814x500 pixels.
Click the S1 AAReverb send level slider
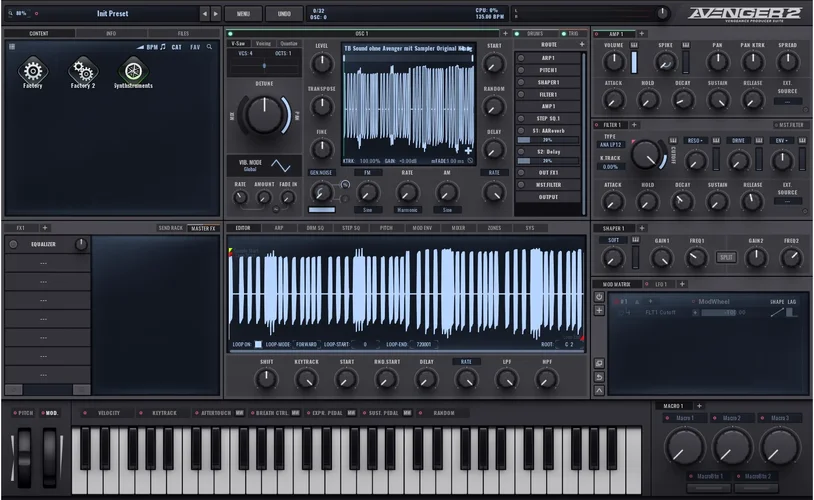tap(546, 140)
